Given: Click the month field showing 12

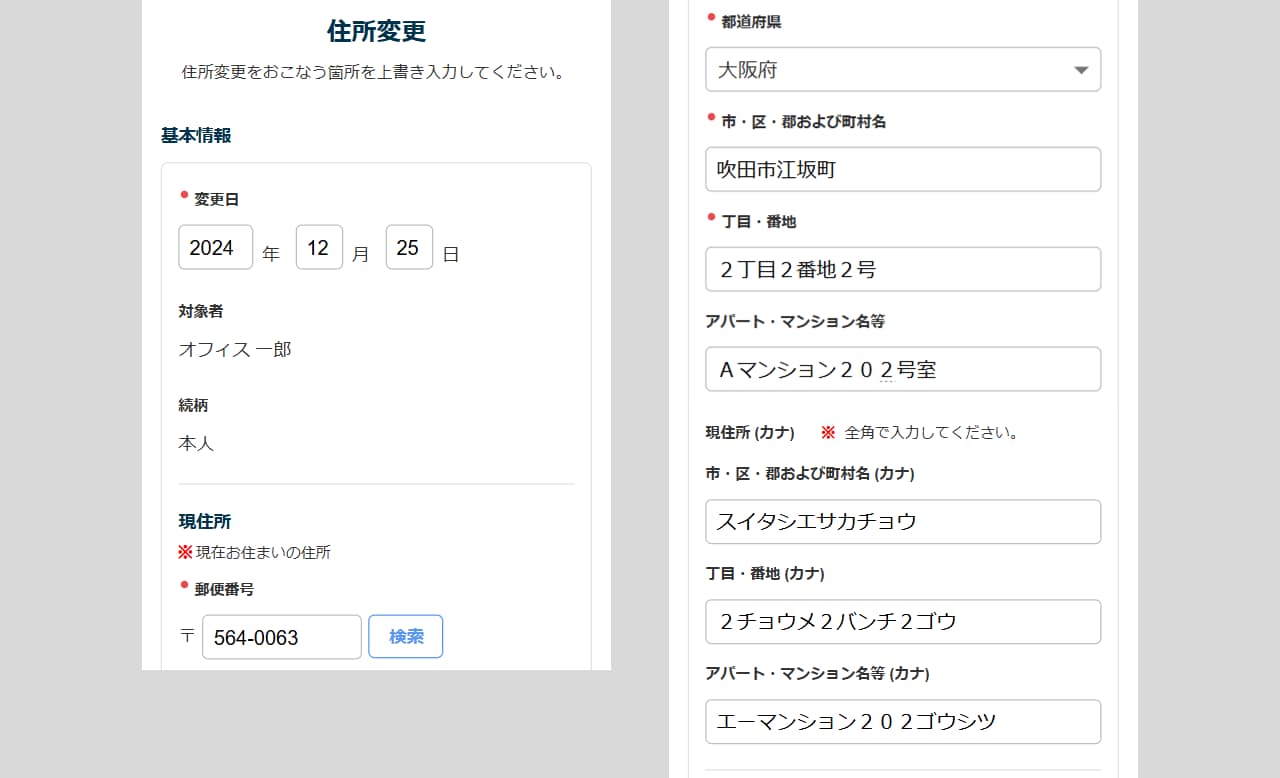Looking at the screenshot, I should point(320,247).
